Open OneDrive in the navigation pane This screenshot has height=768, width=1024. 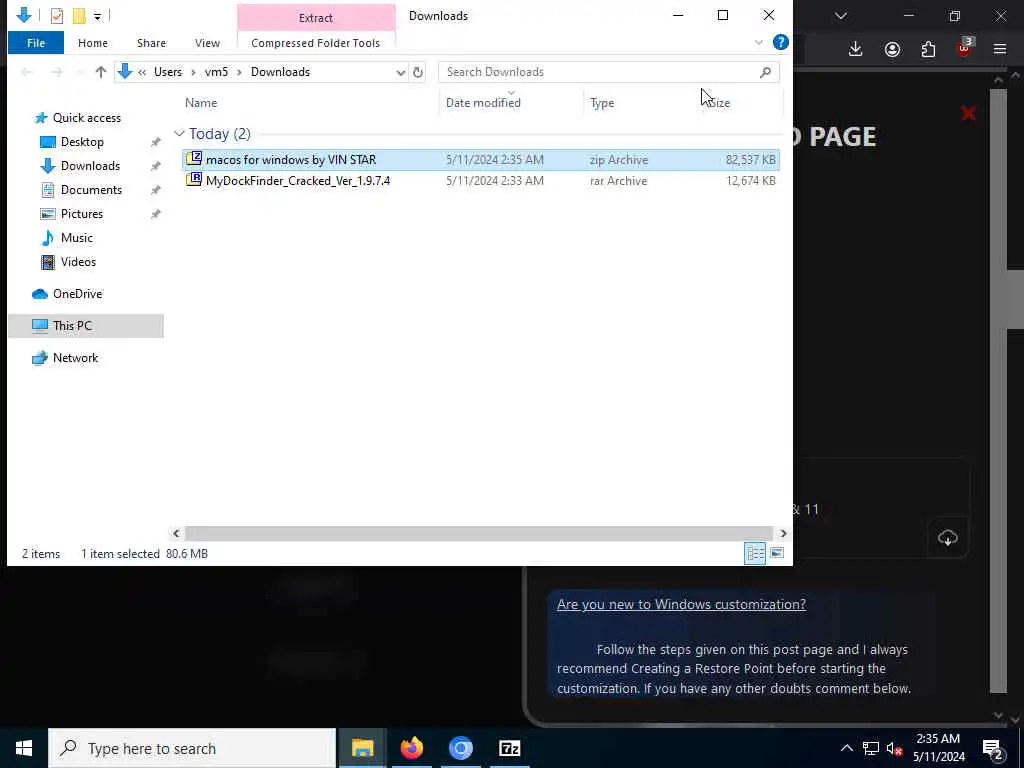[77, 294]
